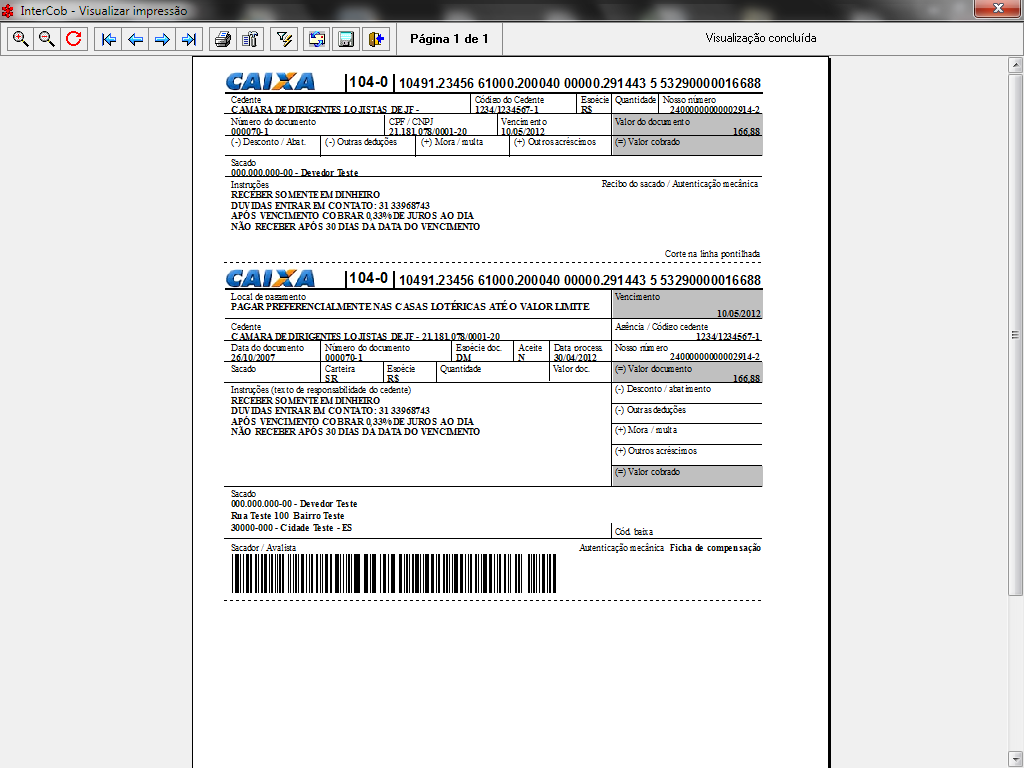Image resolution: width=1024 pixels, height=768 pixels.
Task: Print the boleto with the printer icon
Action: click(223, 39)
